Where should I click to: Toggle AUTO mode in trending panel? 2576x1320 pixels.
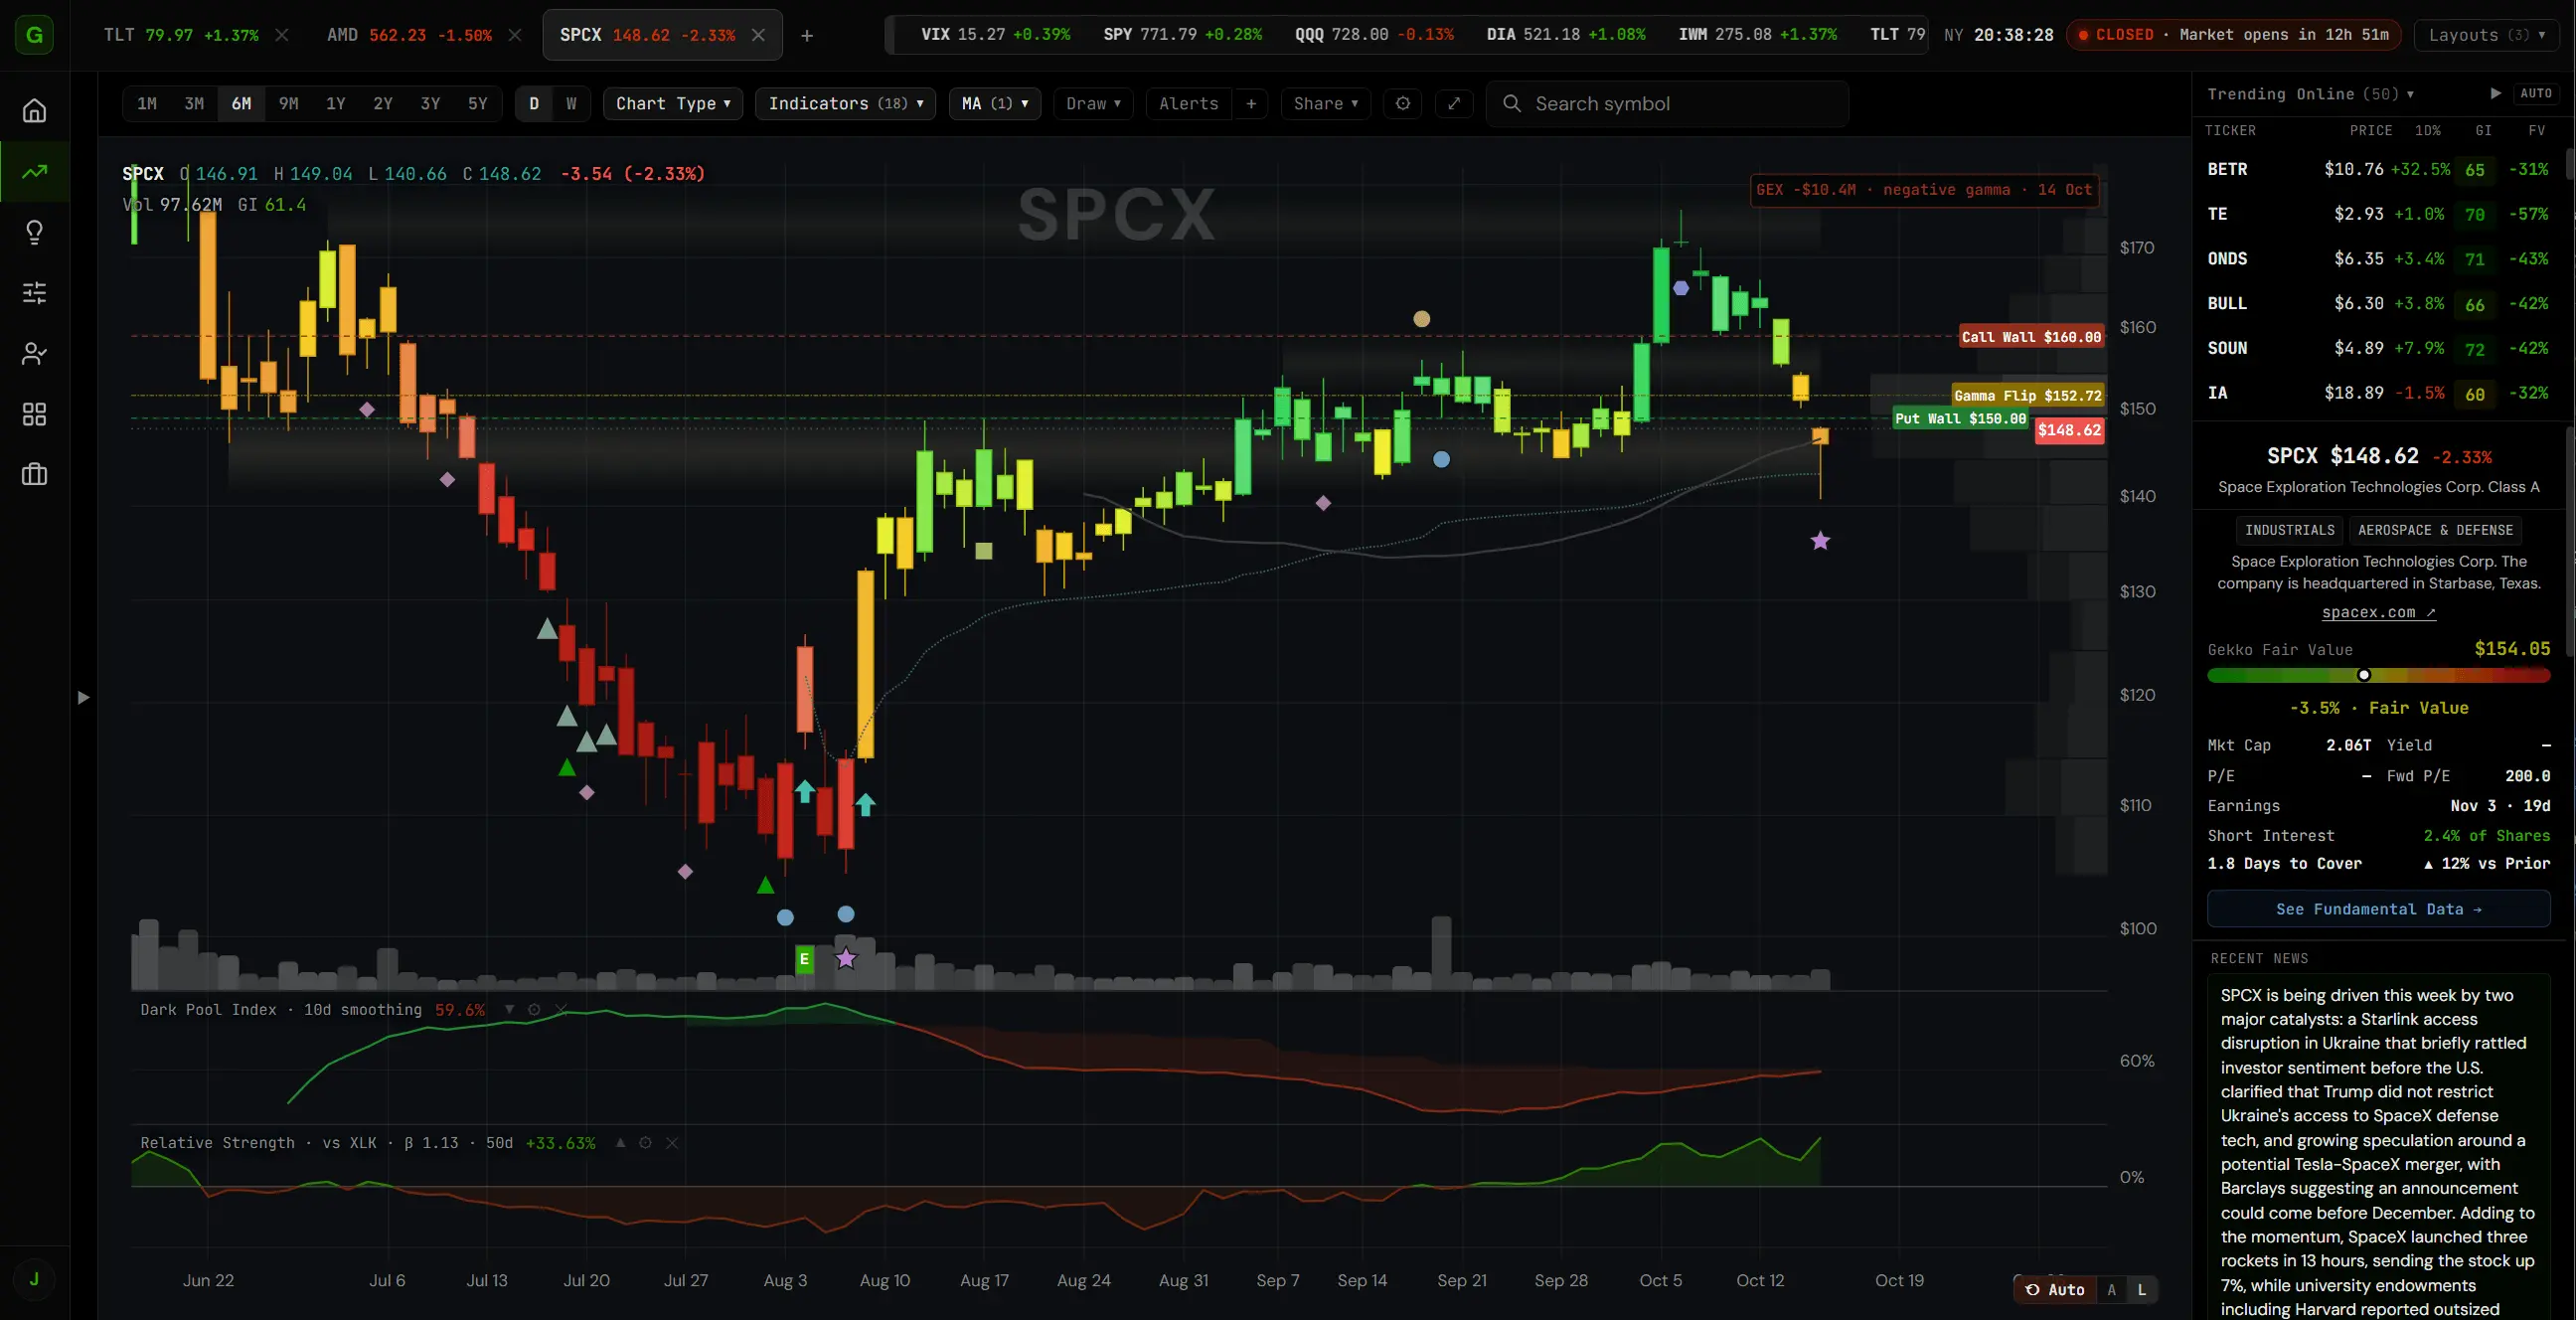[2536, 93]
